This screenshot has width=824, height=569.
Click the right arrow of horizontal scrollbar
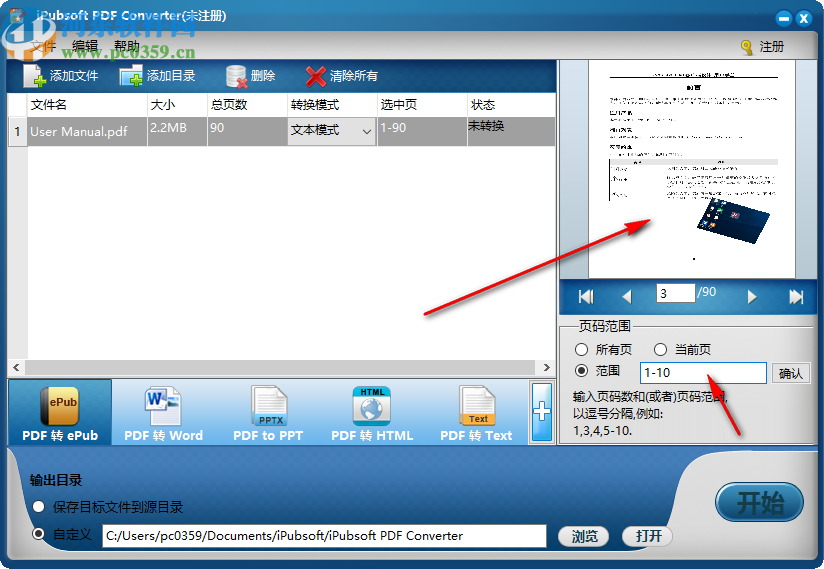click(x=547, y=367)
